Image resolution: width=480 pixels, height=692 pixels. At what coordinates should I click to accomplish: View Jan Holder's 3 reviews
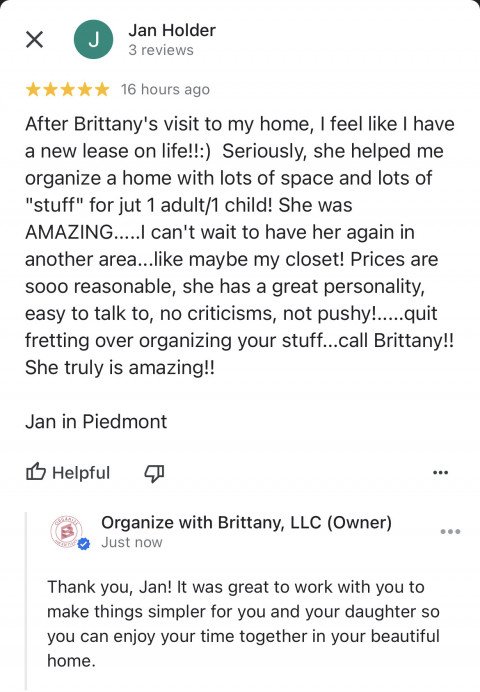[161, 50]
